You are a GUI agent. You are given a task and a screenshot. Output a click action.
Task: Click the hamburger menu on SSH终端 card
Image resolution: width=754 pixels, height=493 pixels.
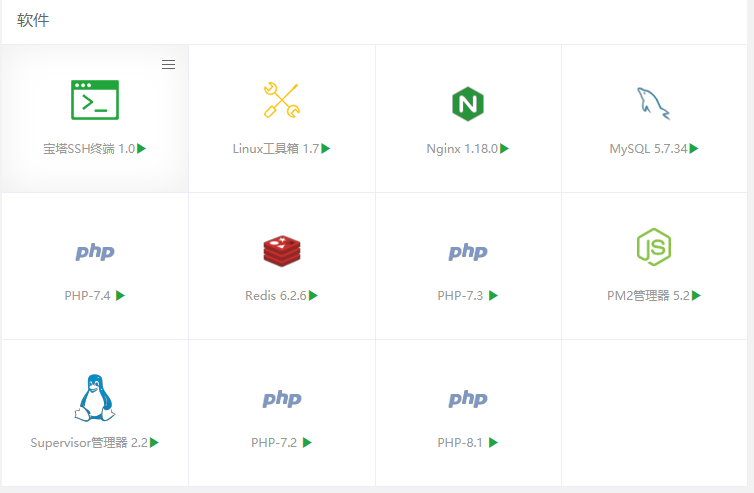point(168,64)
